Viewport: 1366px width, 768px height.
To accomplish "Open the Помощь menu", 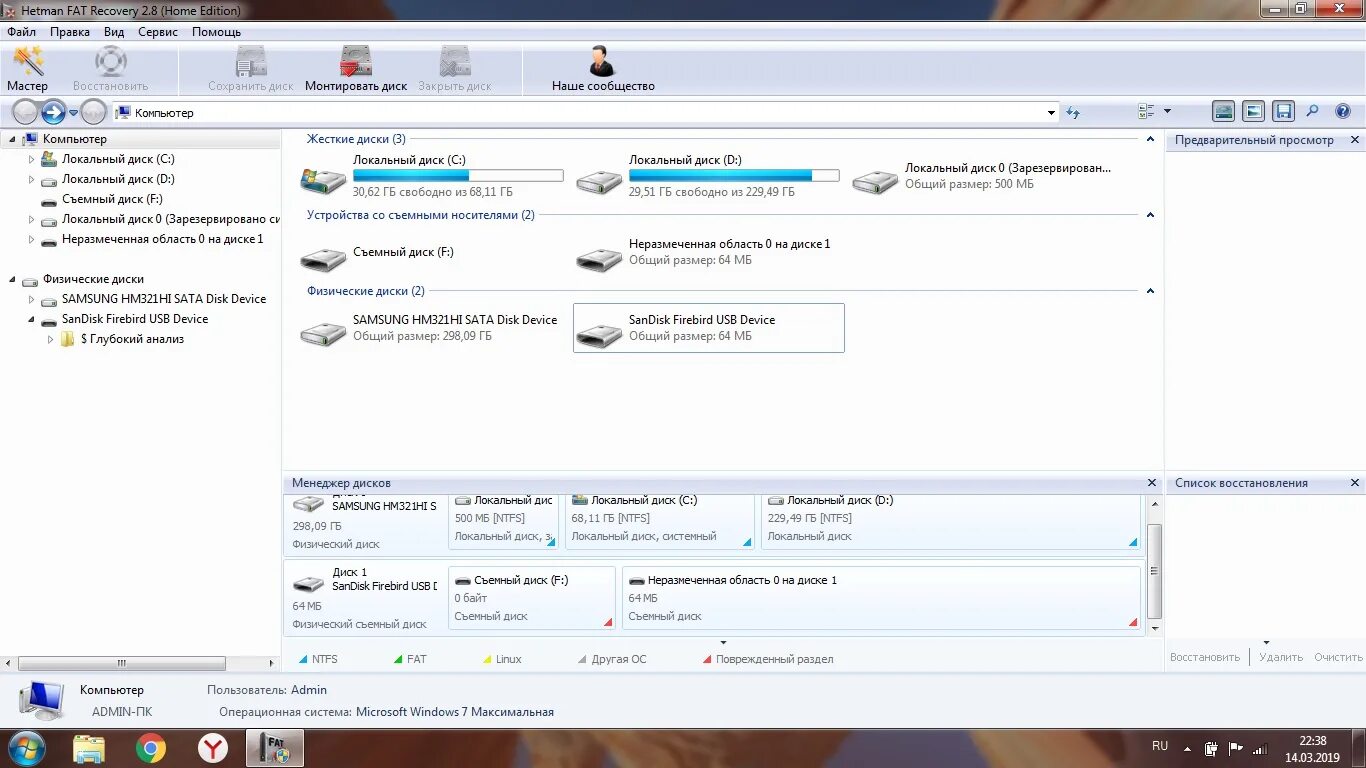I will [x=216, y=32].
